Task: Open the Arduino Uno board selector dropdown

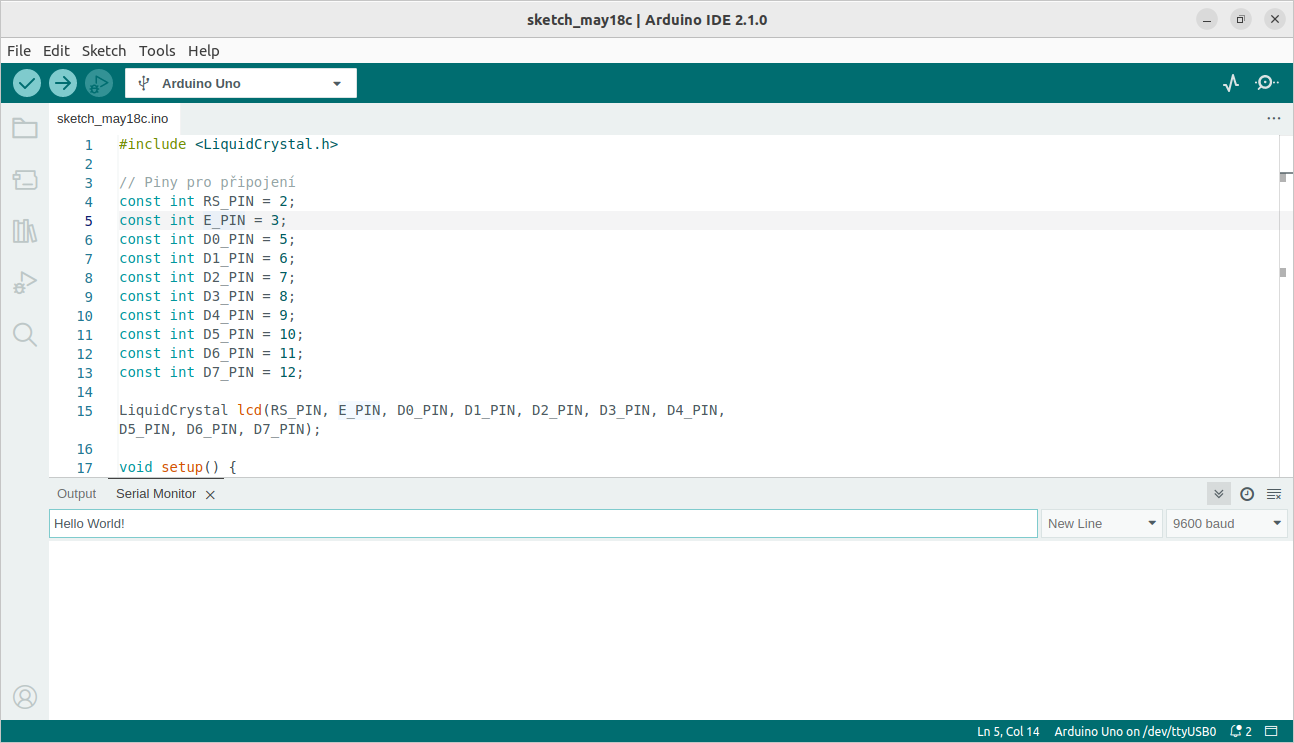Action: click(241, 83)
